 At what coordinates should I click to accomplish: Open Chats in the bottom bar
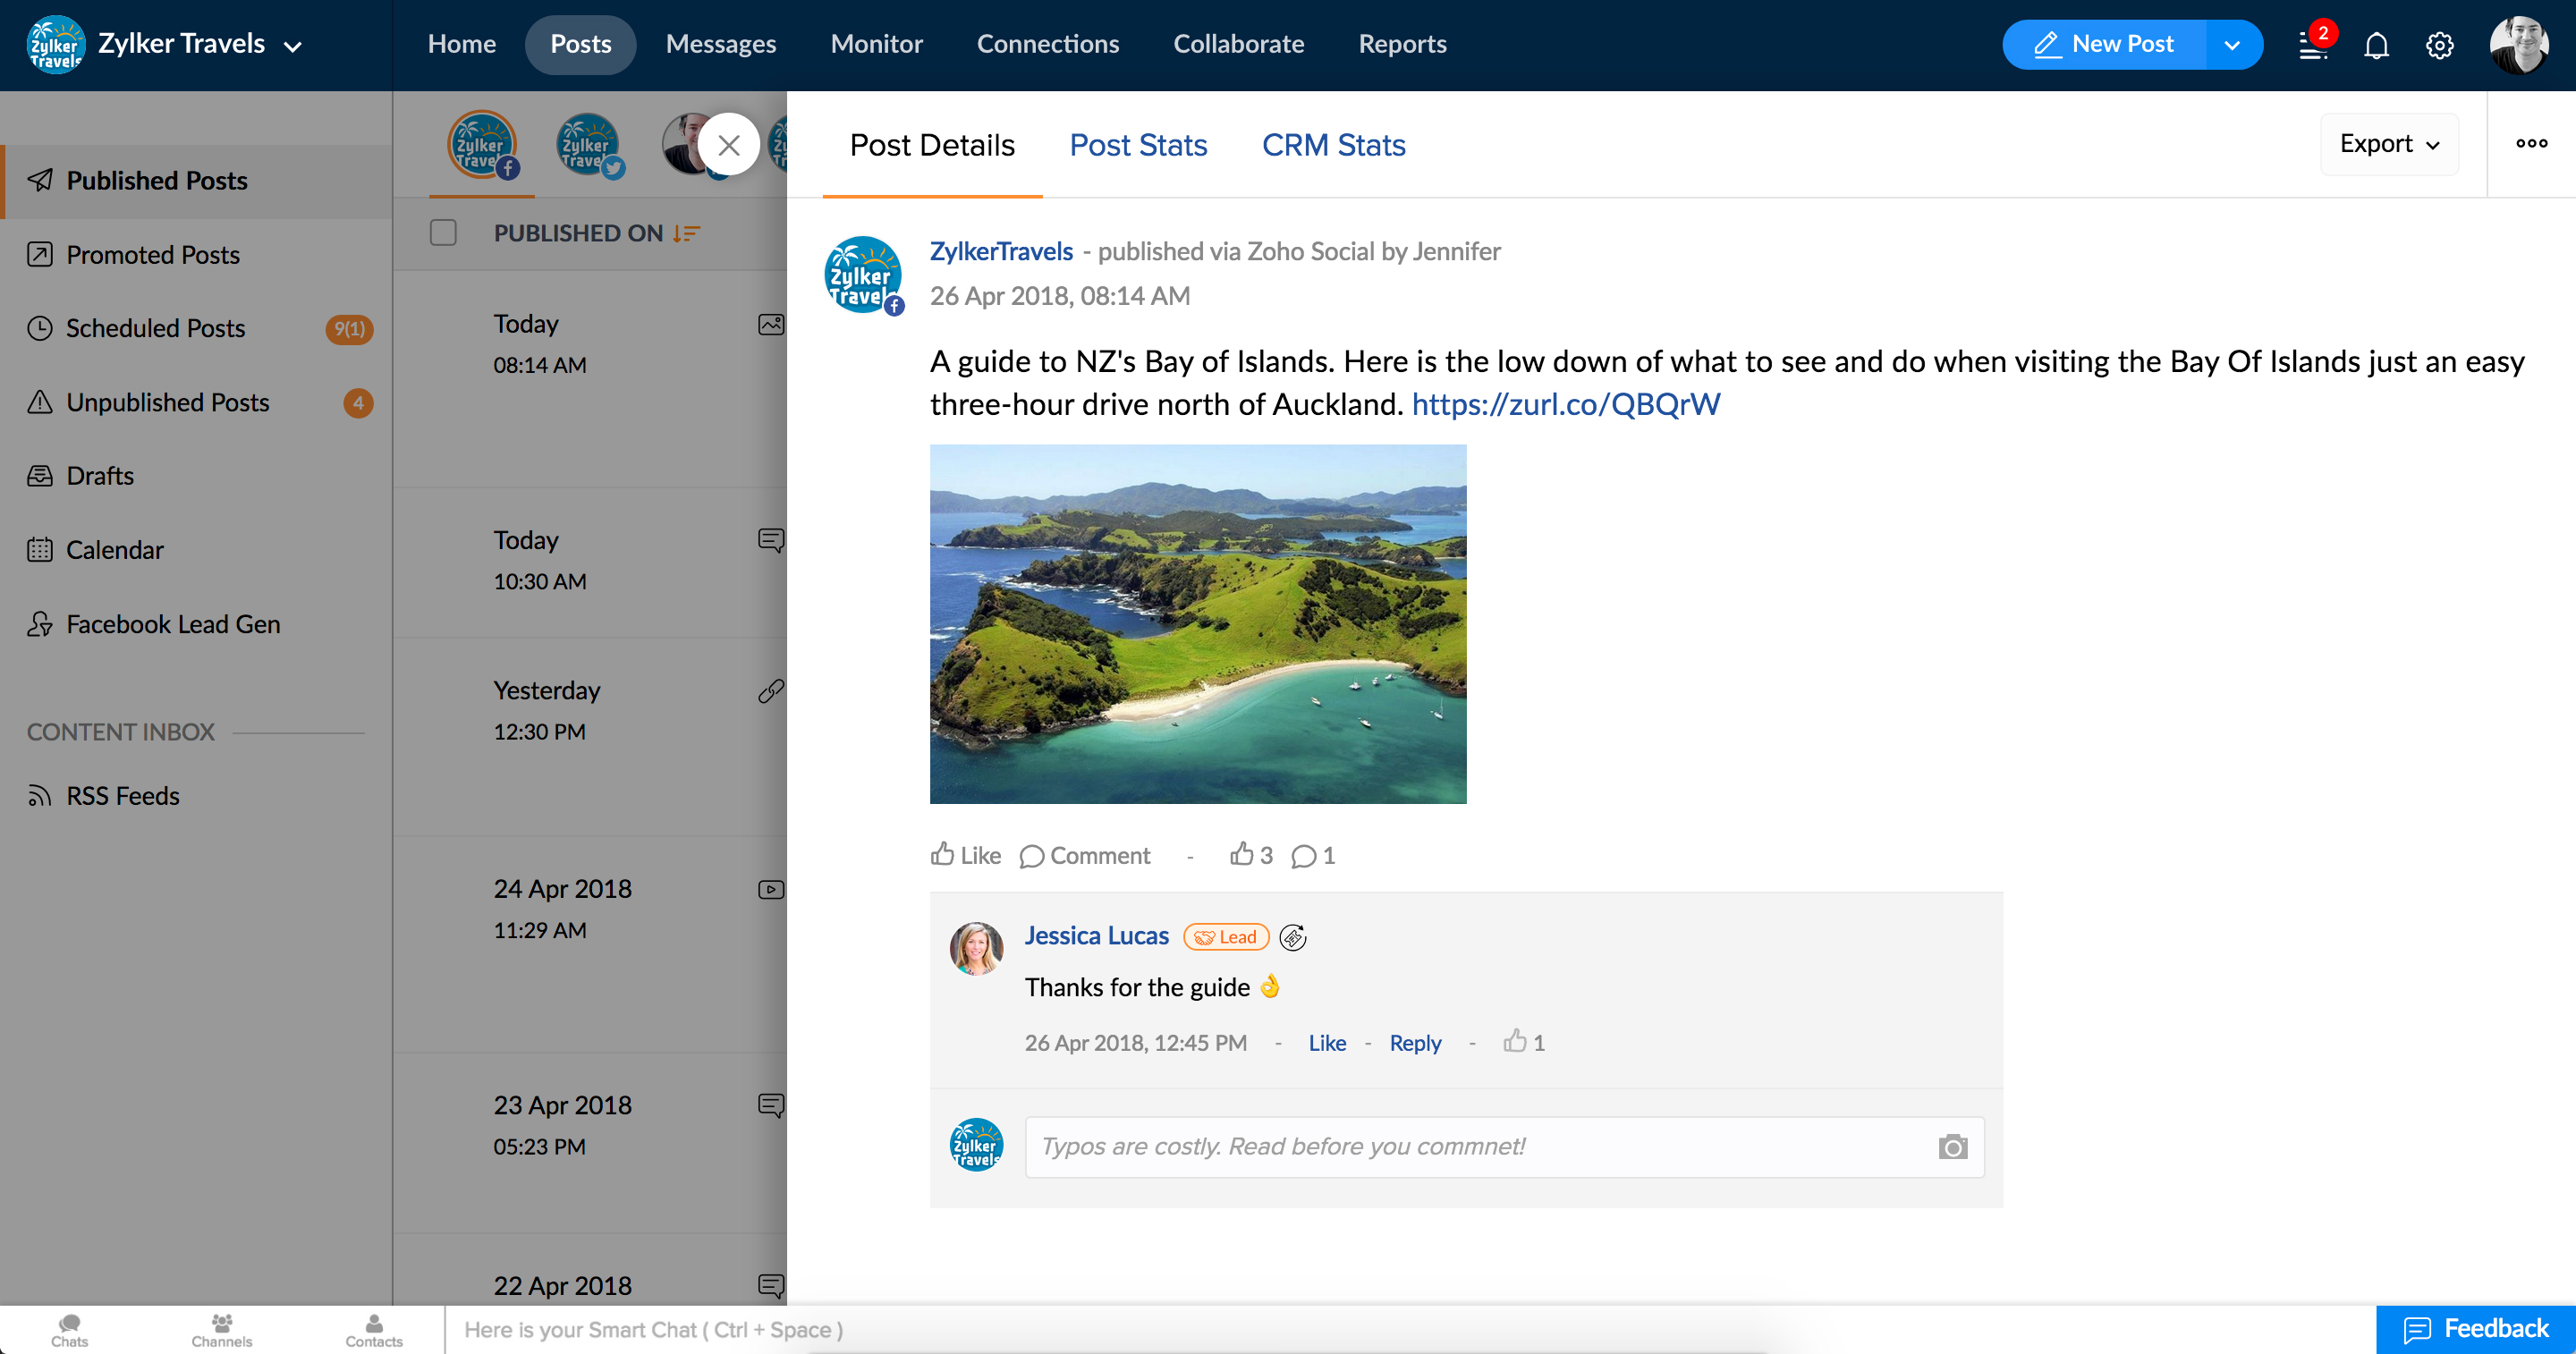coord(69,1330)
